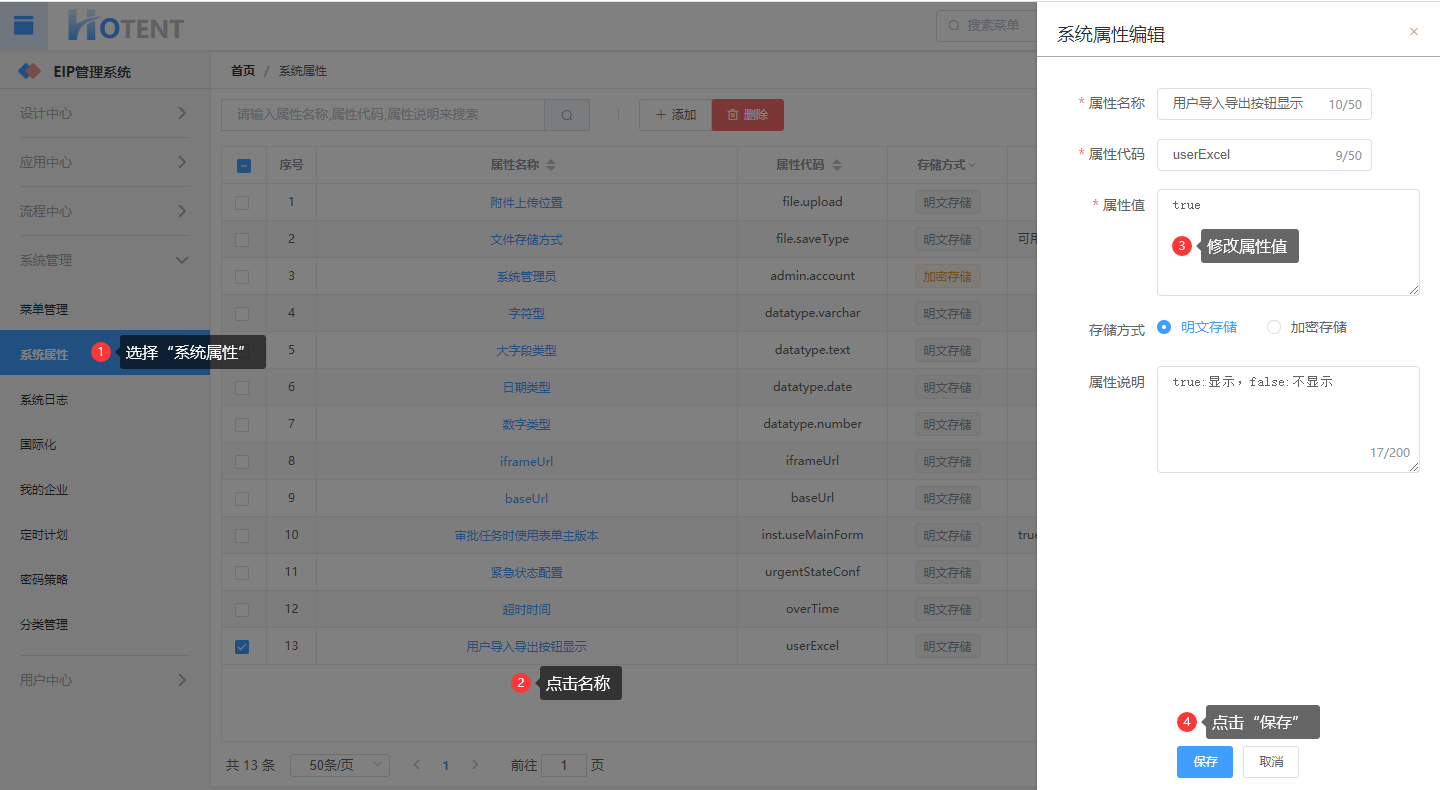This screenshot has height=790, width=1440.
Task: Click the 取消 button
Action: tap(1270, 762)
